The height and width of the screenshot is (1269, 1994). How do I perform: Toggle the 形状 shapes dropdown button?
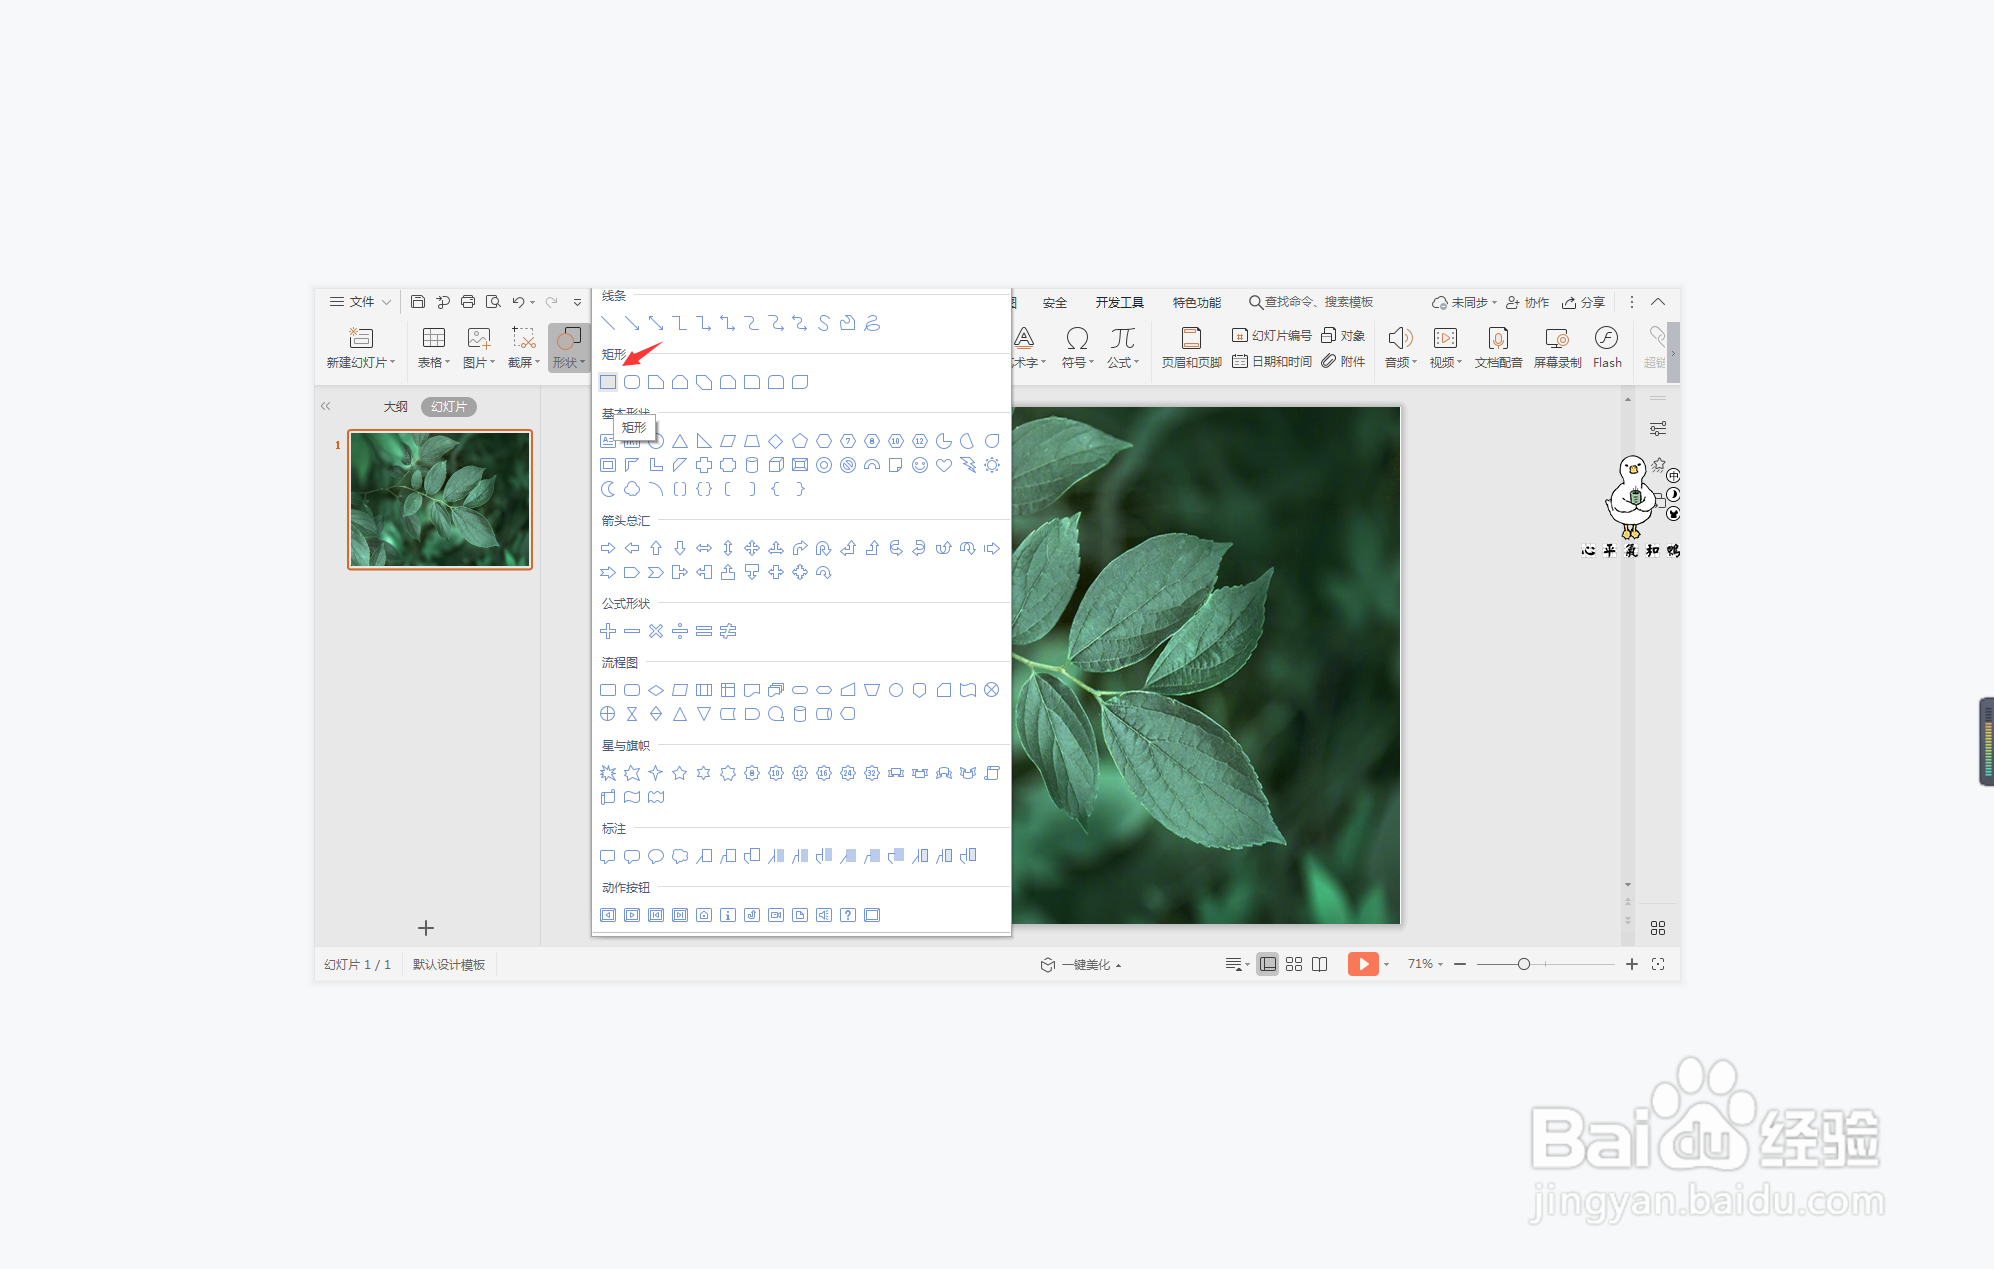point(569,347)
